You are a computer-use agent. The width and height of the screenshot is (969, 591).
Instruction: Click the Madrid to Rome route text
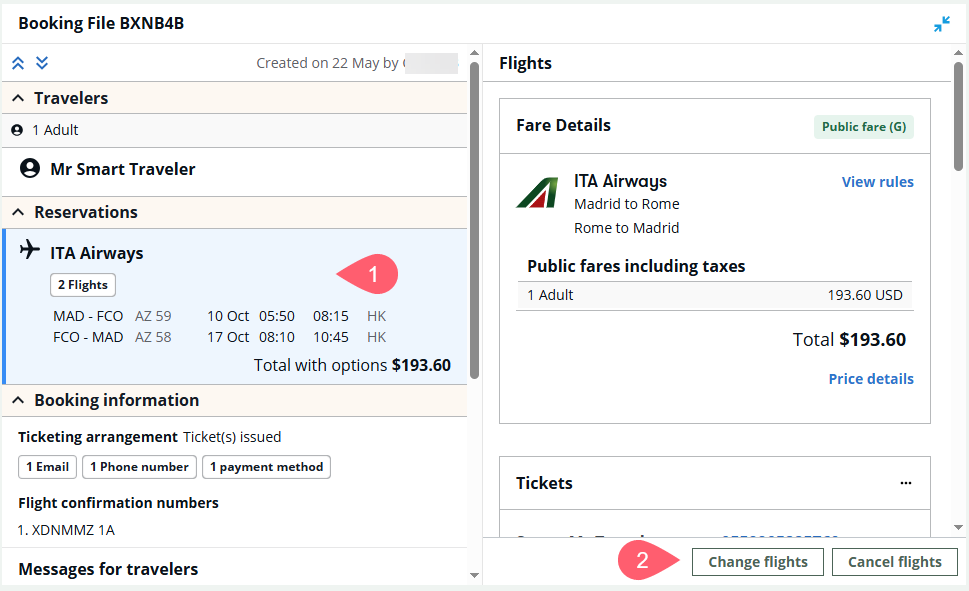tap(627, 204)
